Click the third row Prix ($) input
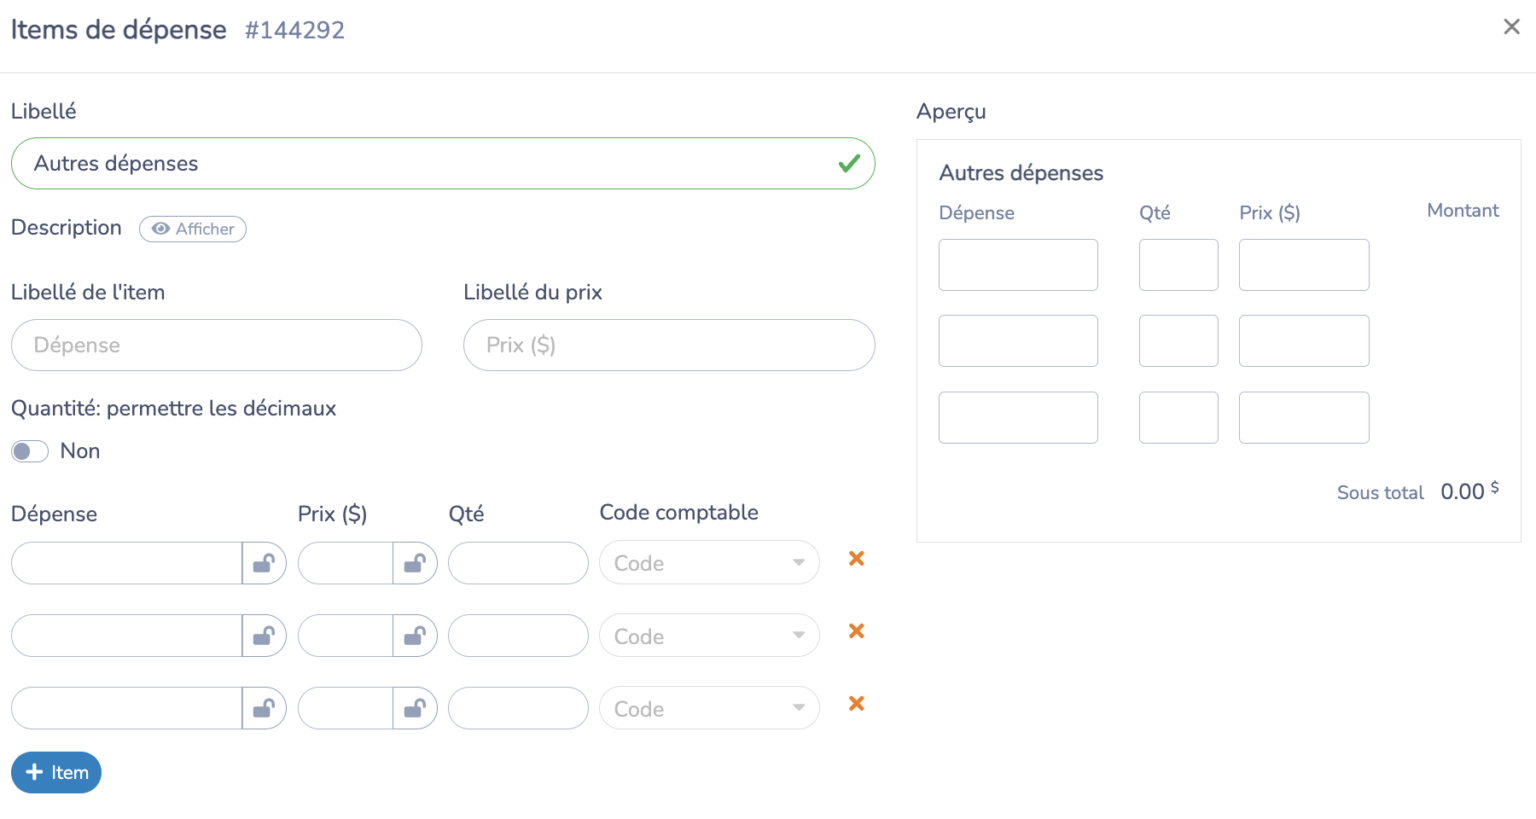The image size is (1536, 819). 345,708
